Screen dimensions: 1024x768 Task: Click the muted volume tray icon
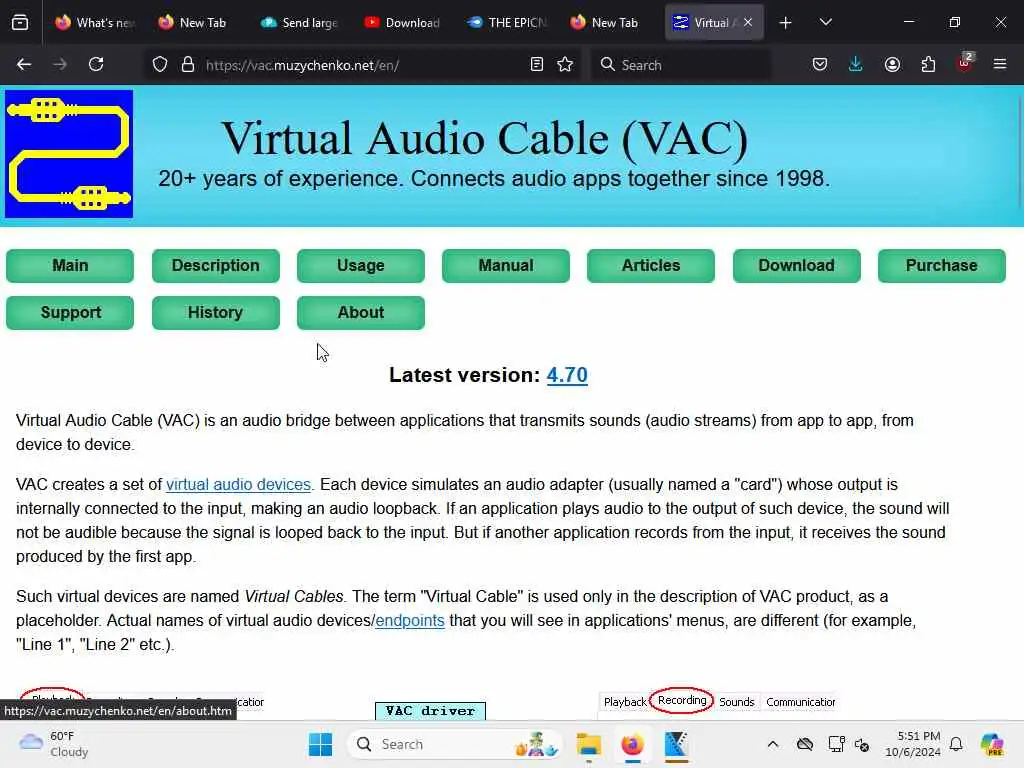(862, 744)
